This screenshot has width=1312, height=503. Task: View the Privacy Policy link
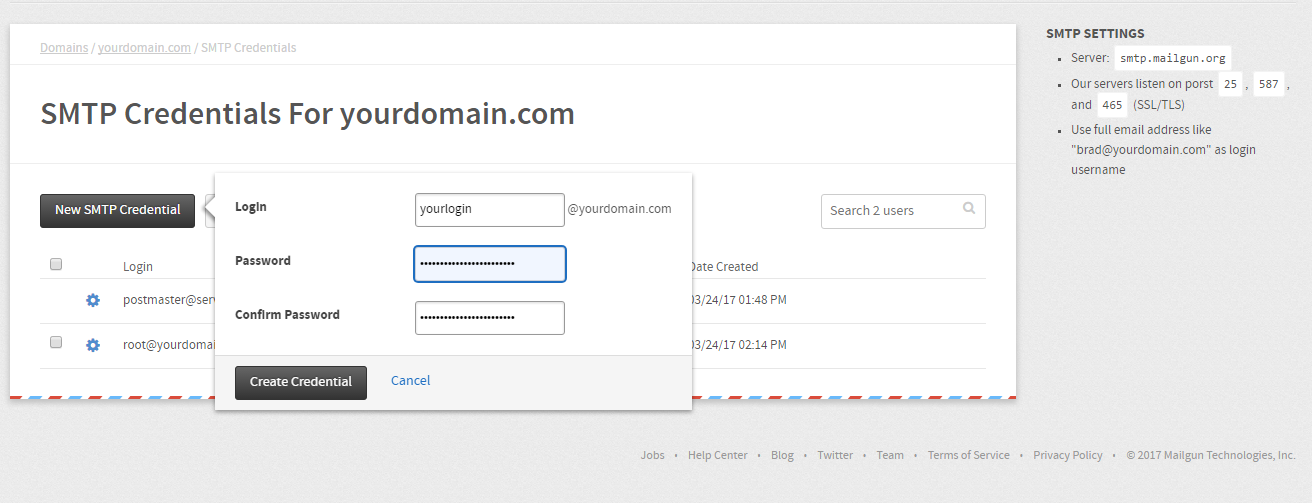[x=1067, y=455]
